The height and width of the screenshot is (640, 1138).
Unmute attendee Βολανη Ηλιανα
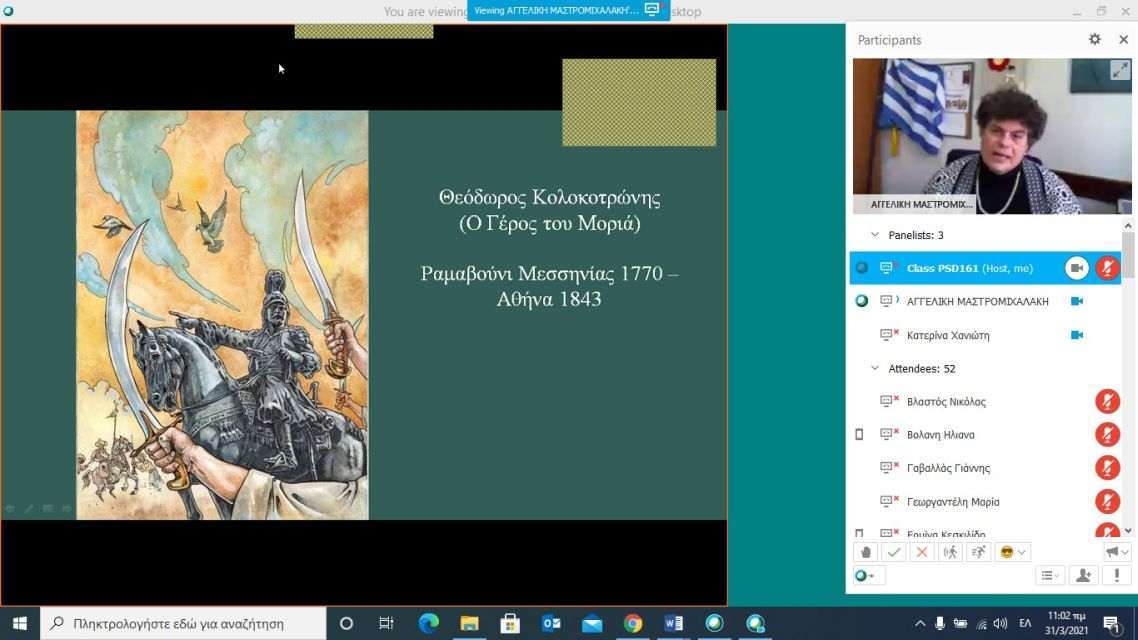[1107, 435]
